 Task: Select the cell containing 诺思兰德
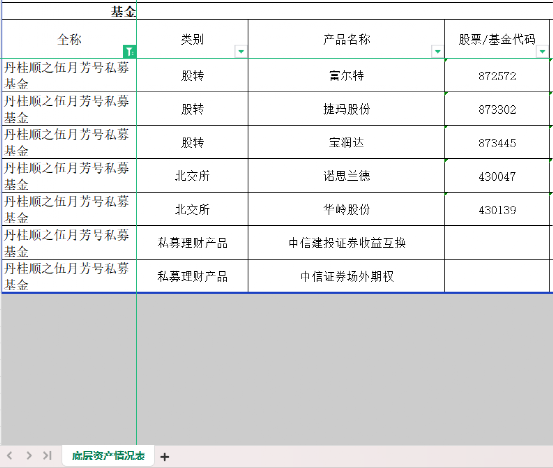(x=346, y=176)
